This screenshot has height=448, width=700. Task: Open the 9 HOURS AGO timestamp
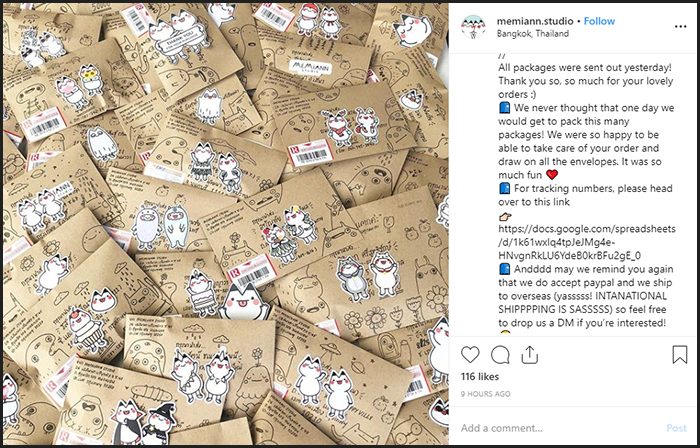486,394
